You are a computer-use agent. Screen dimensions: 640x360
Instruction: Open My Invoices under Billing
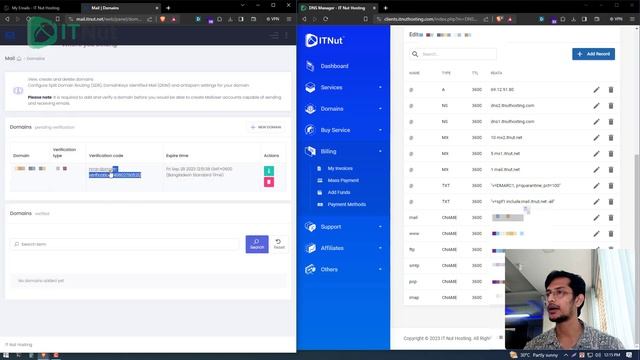pos(340,168)
